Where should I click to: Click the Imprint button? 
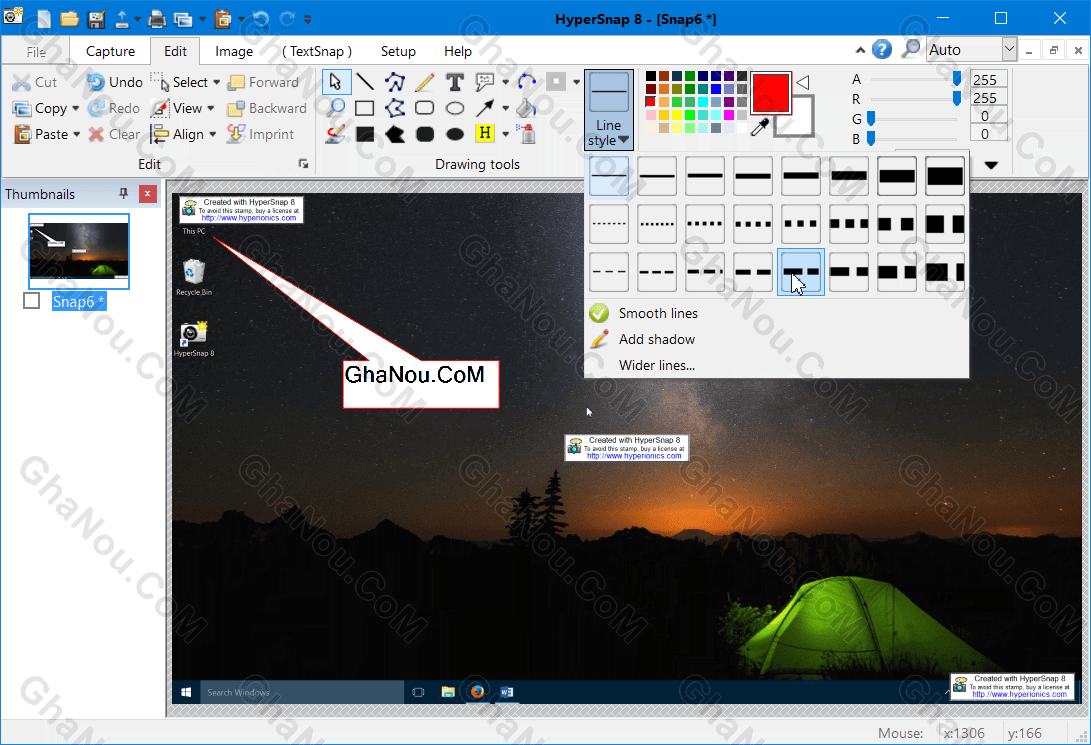point(261,134)
